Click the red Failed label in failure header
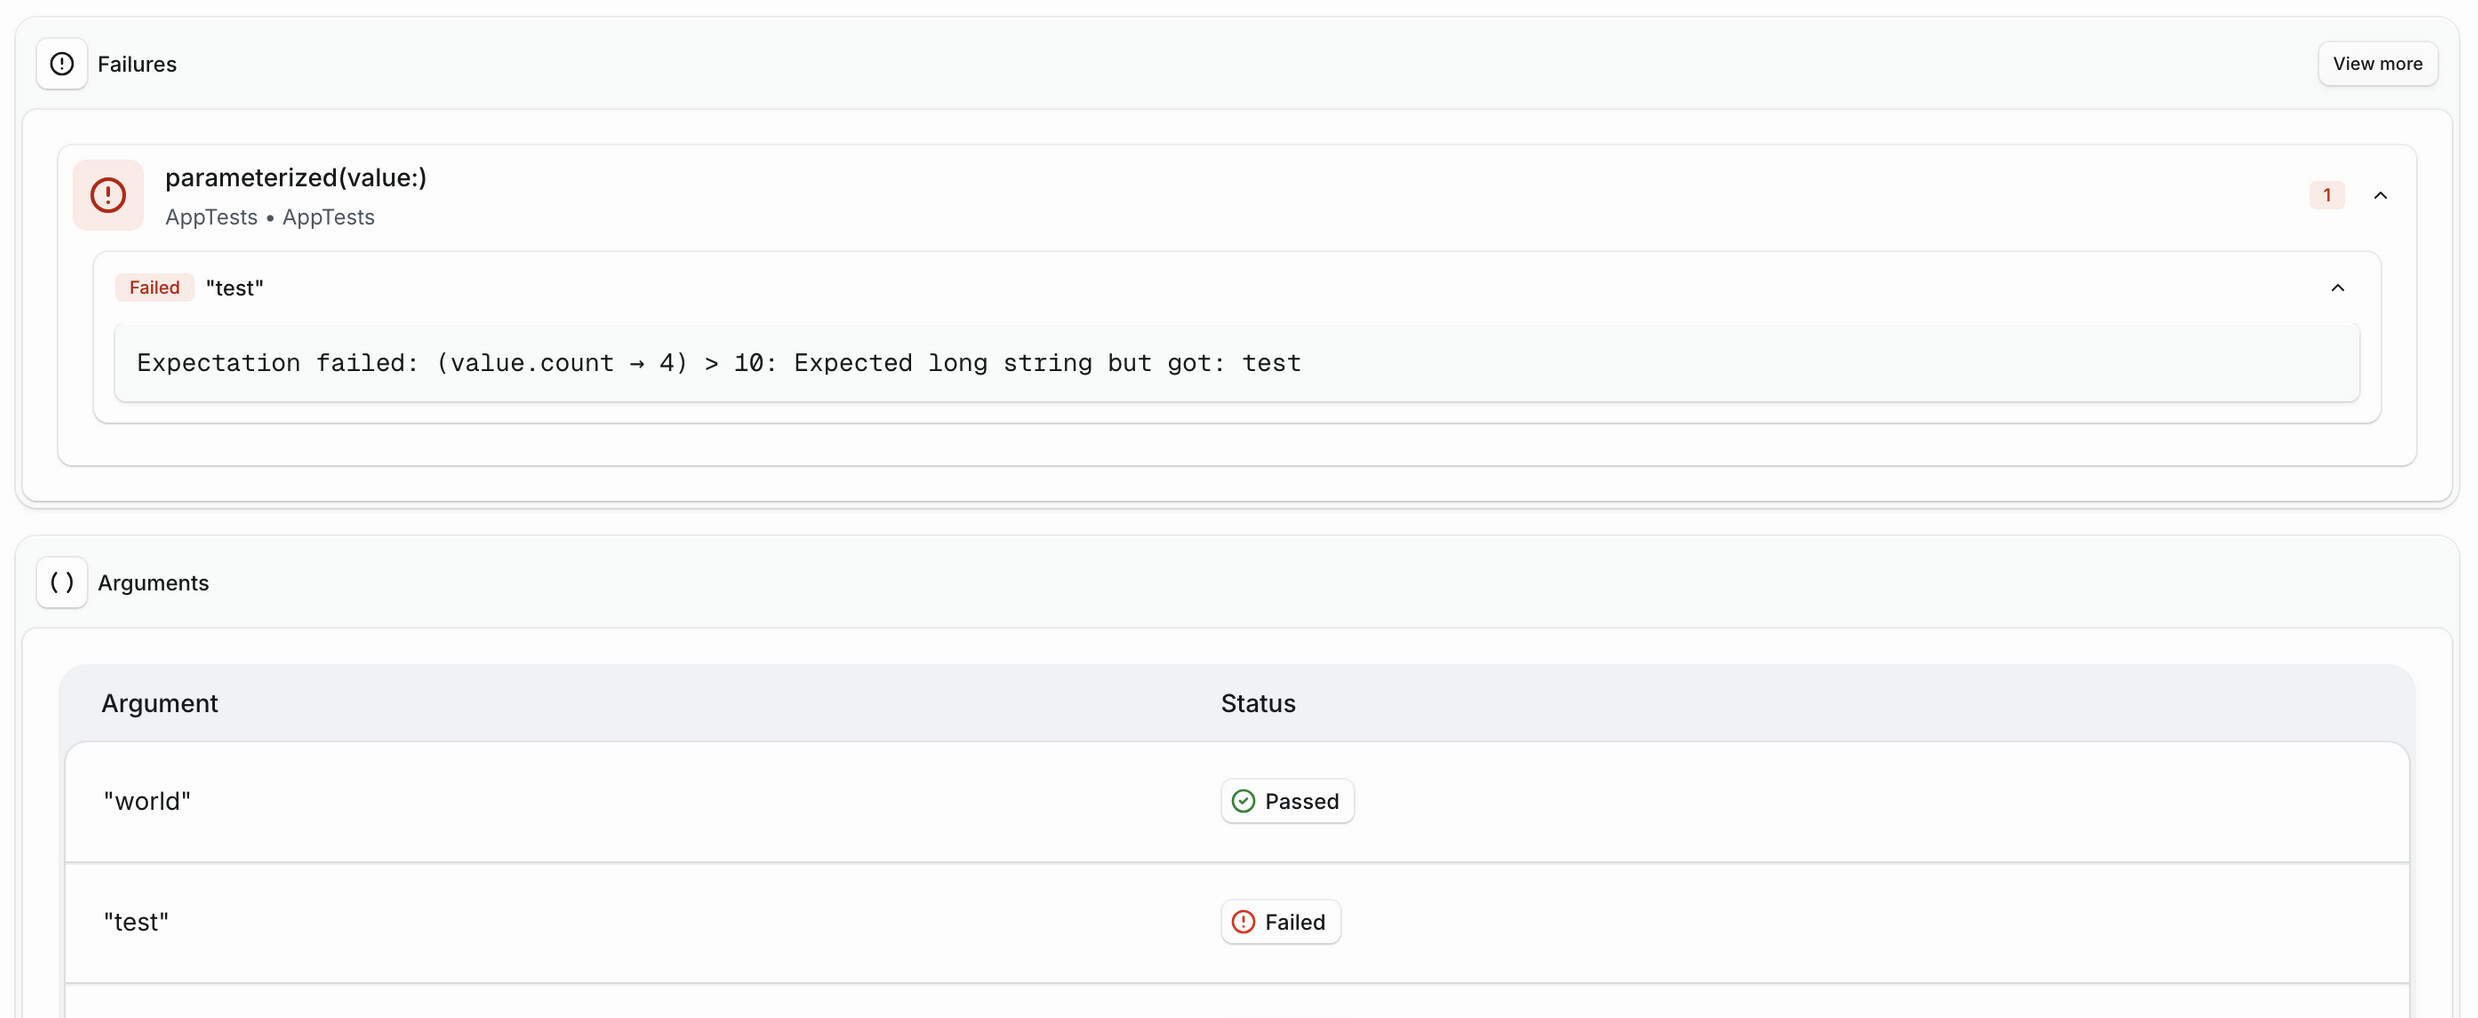Viewport: 2478px width, 1018px height. tap(154, 288)
